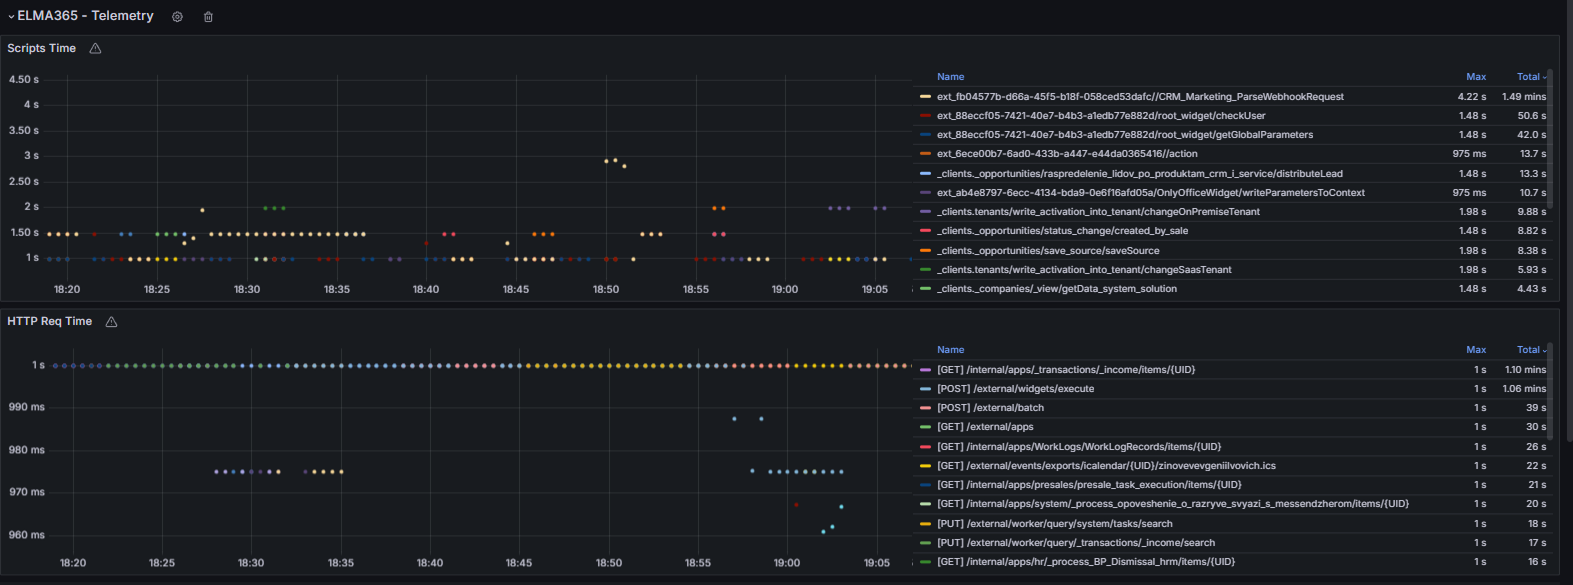
Task: Open the Scripts Time panel title
Action: tap(41, 48)
